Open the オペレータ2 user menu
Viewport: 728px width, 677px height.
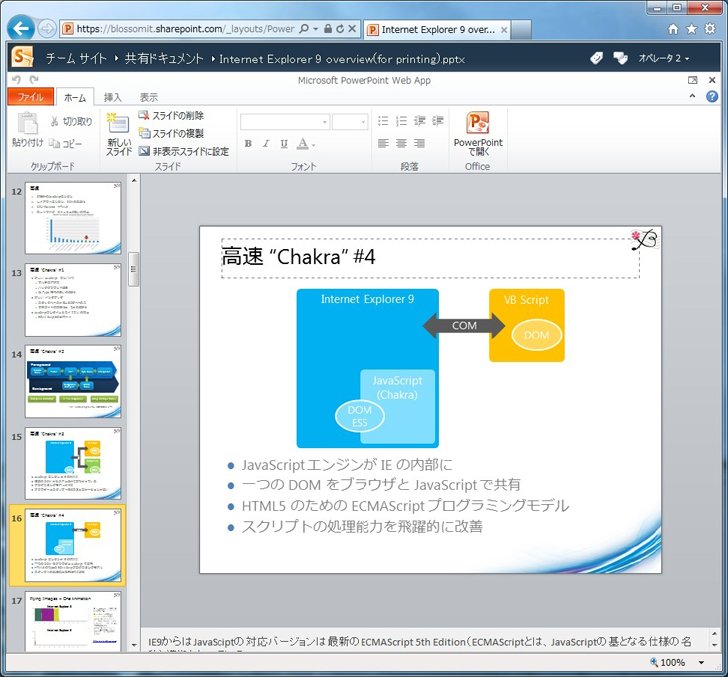[663, 58]
